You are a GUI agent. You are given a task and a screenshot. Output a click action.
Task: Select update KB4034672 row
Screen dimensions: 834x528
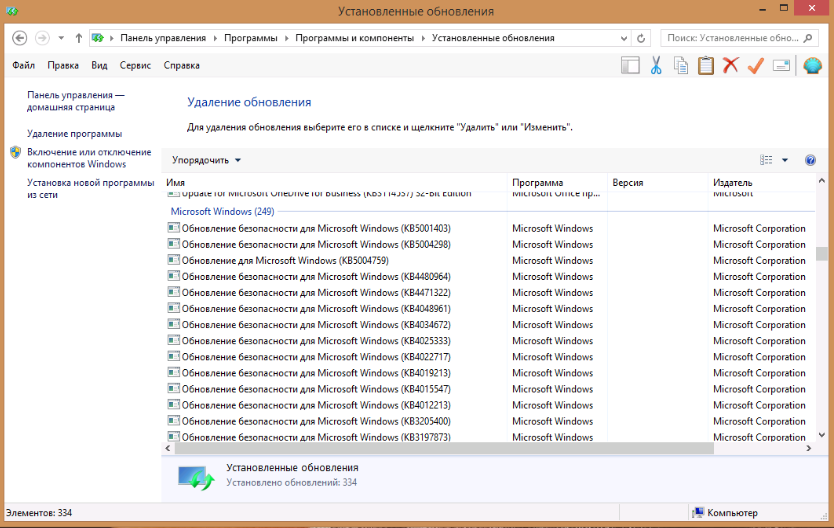tap(488, 325)
